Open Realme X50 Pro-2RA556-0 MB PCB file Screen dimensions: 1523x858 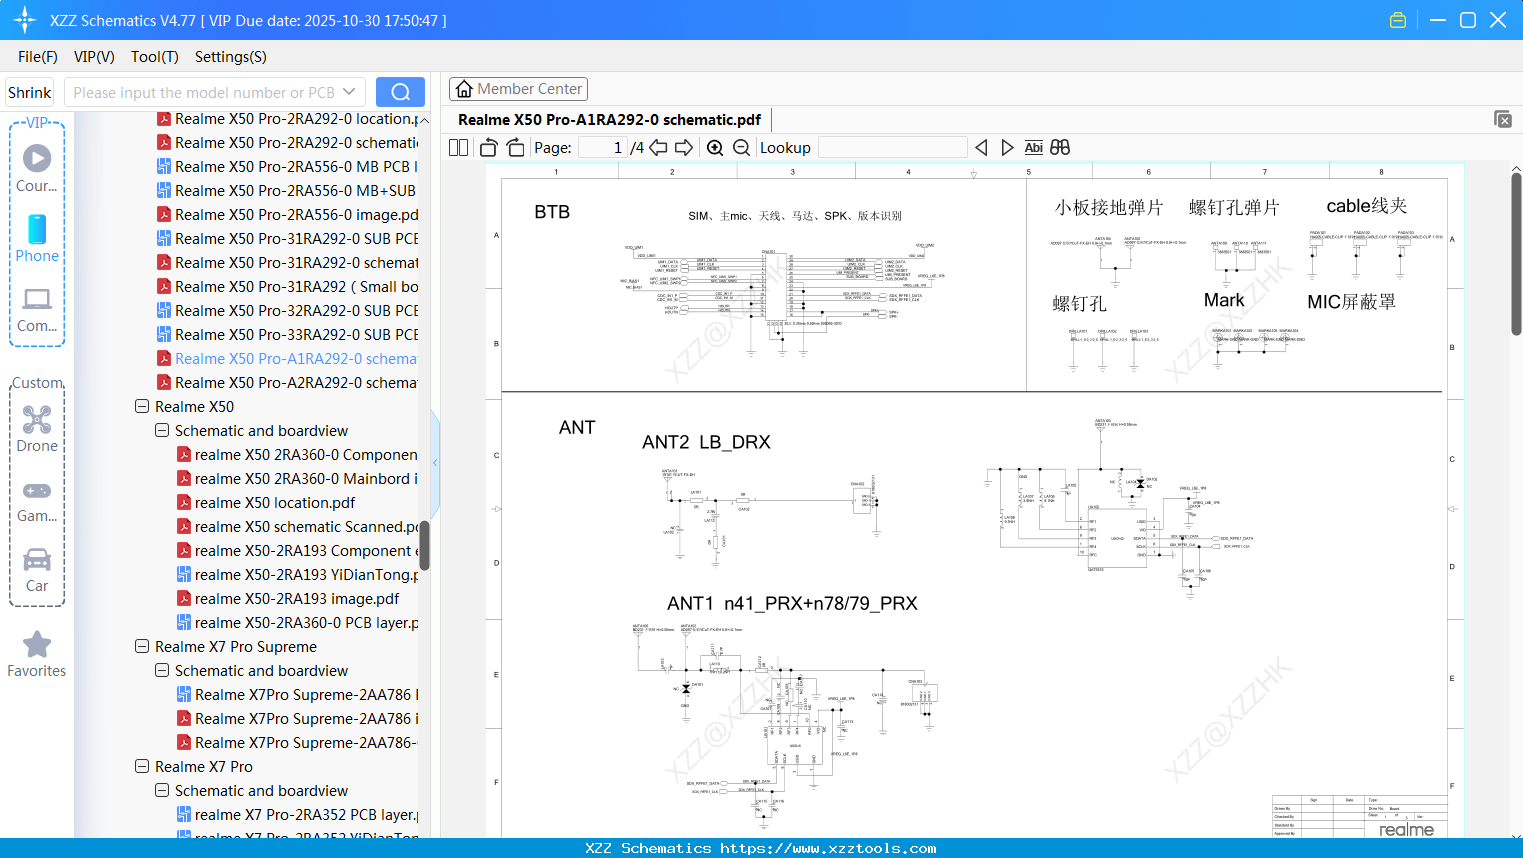tap(288, 167)
